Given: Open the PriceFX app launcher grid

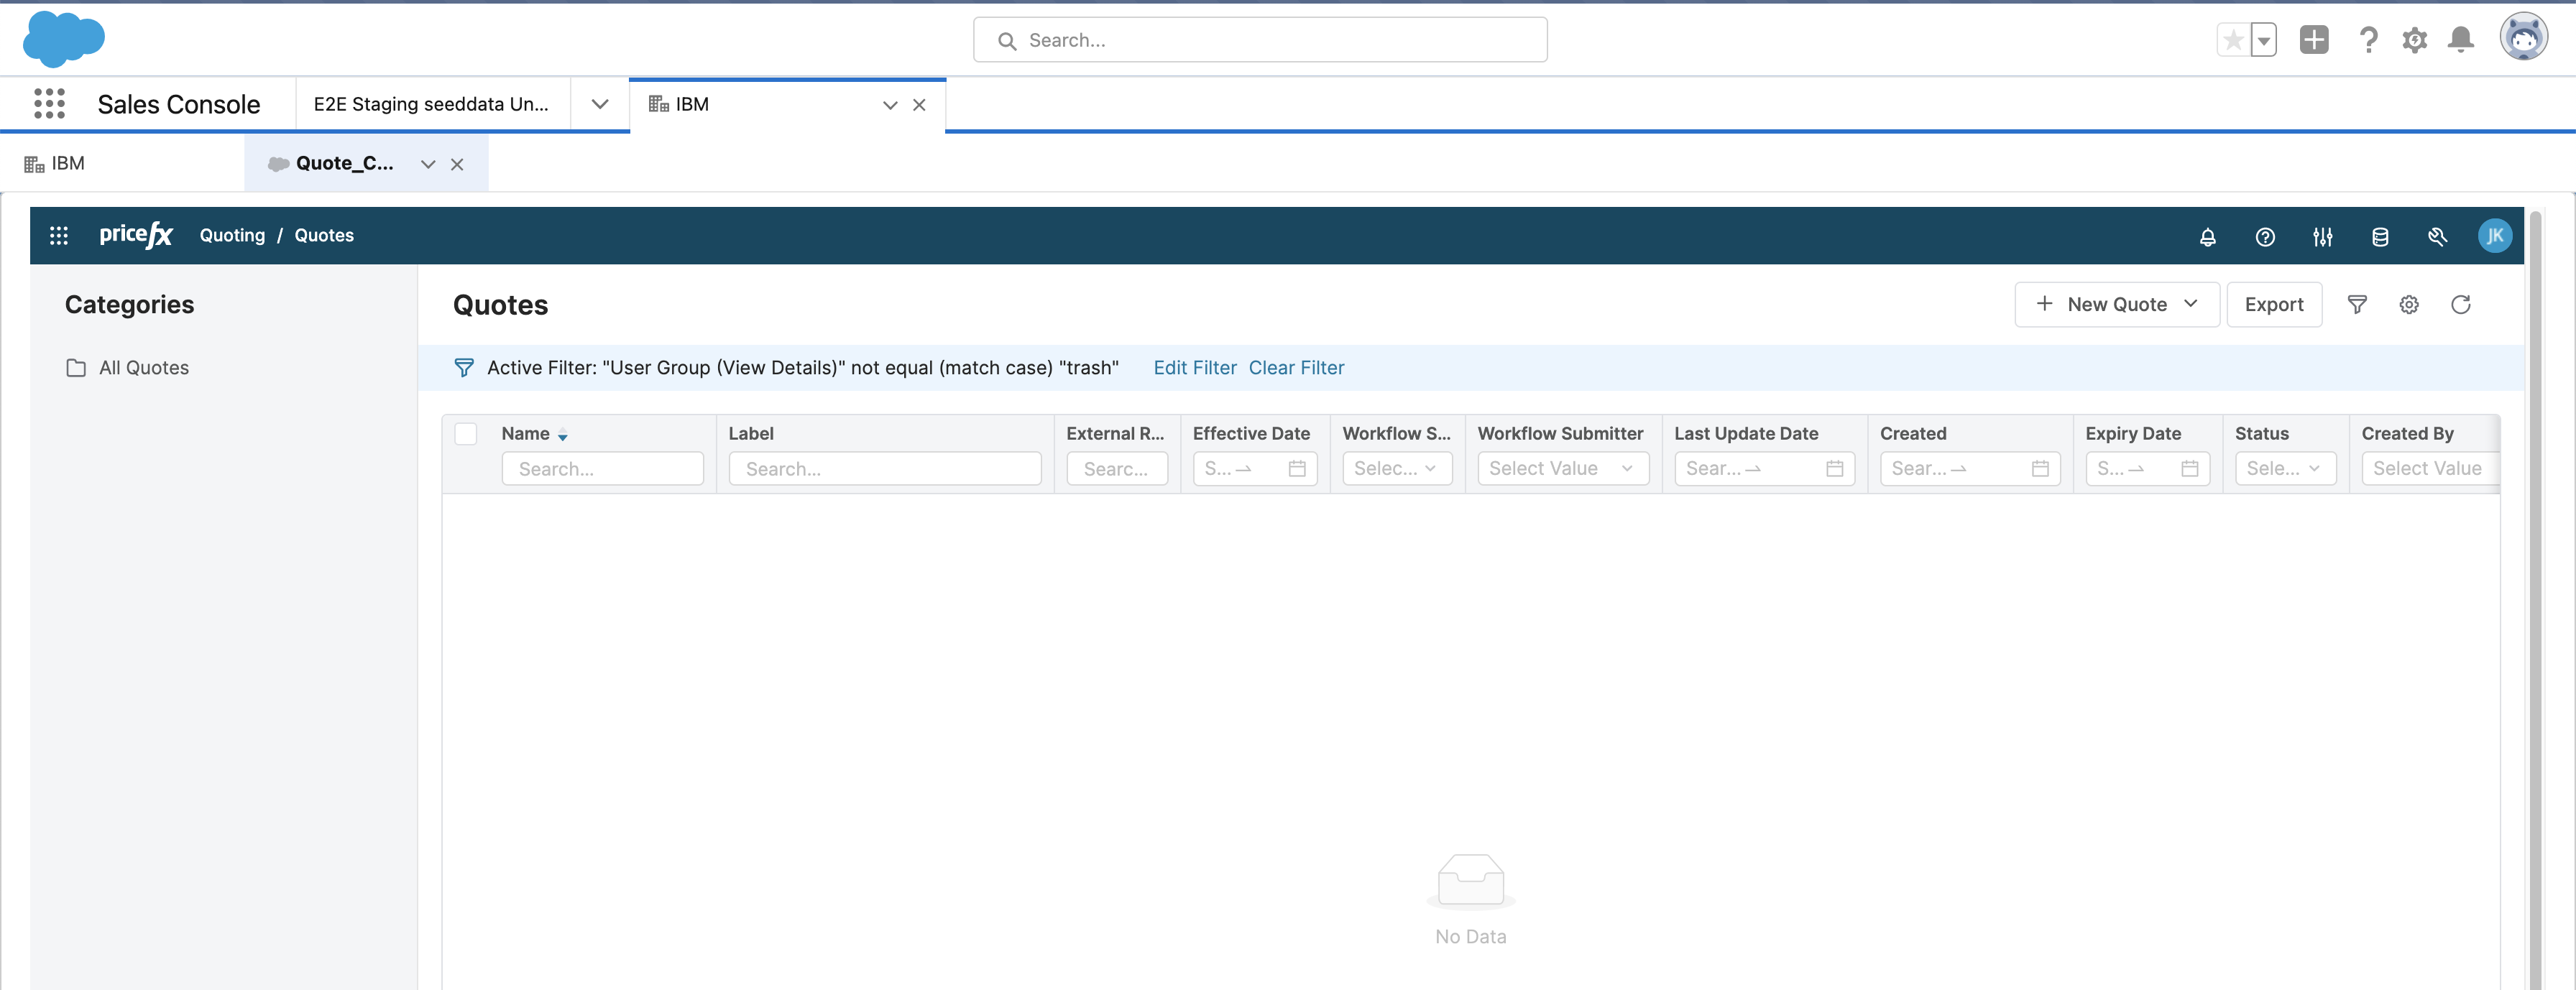Looking at the screenshot, I should (x=59, y=234).
